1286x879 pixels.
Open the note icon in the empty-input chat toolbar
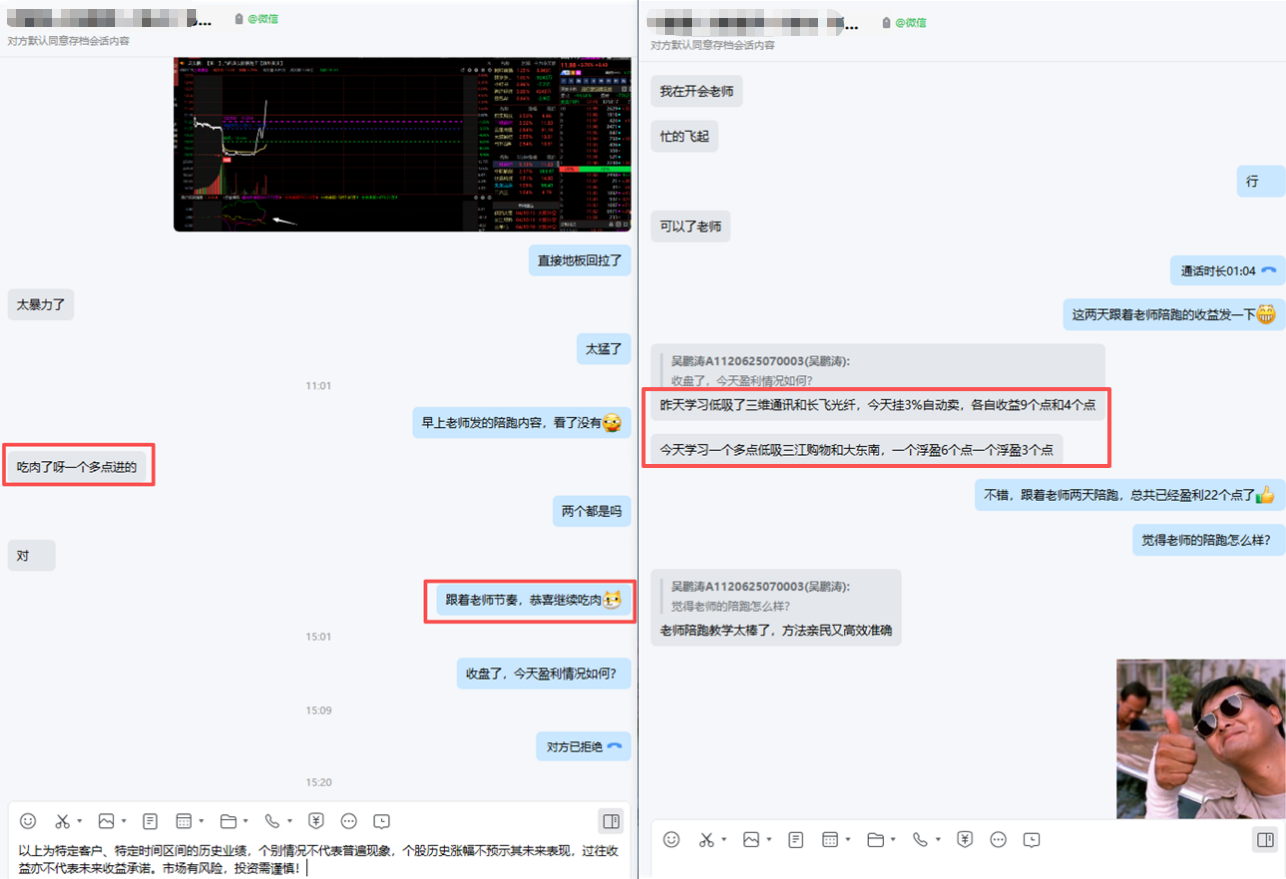pos(795,839)
